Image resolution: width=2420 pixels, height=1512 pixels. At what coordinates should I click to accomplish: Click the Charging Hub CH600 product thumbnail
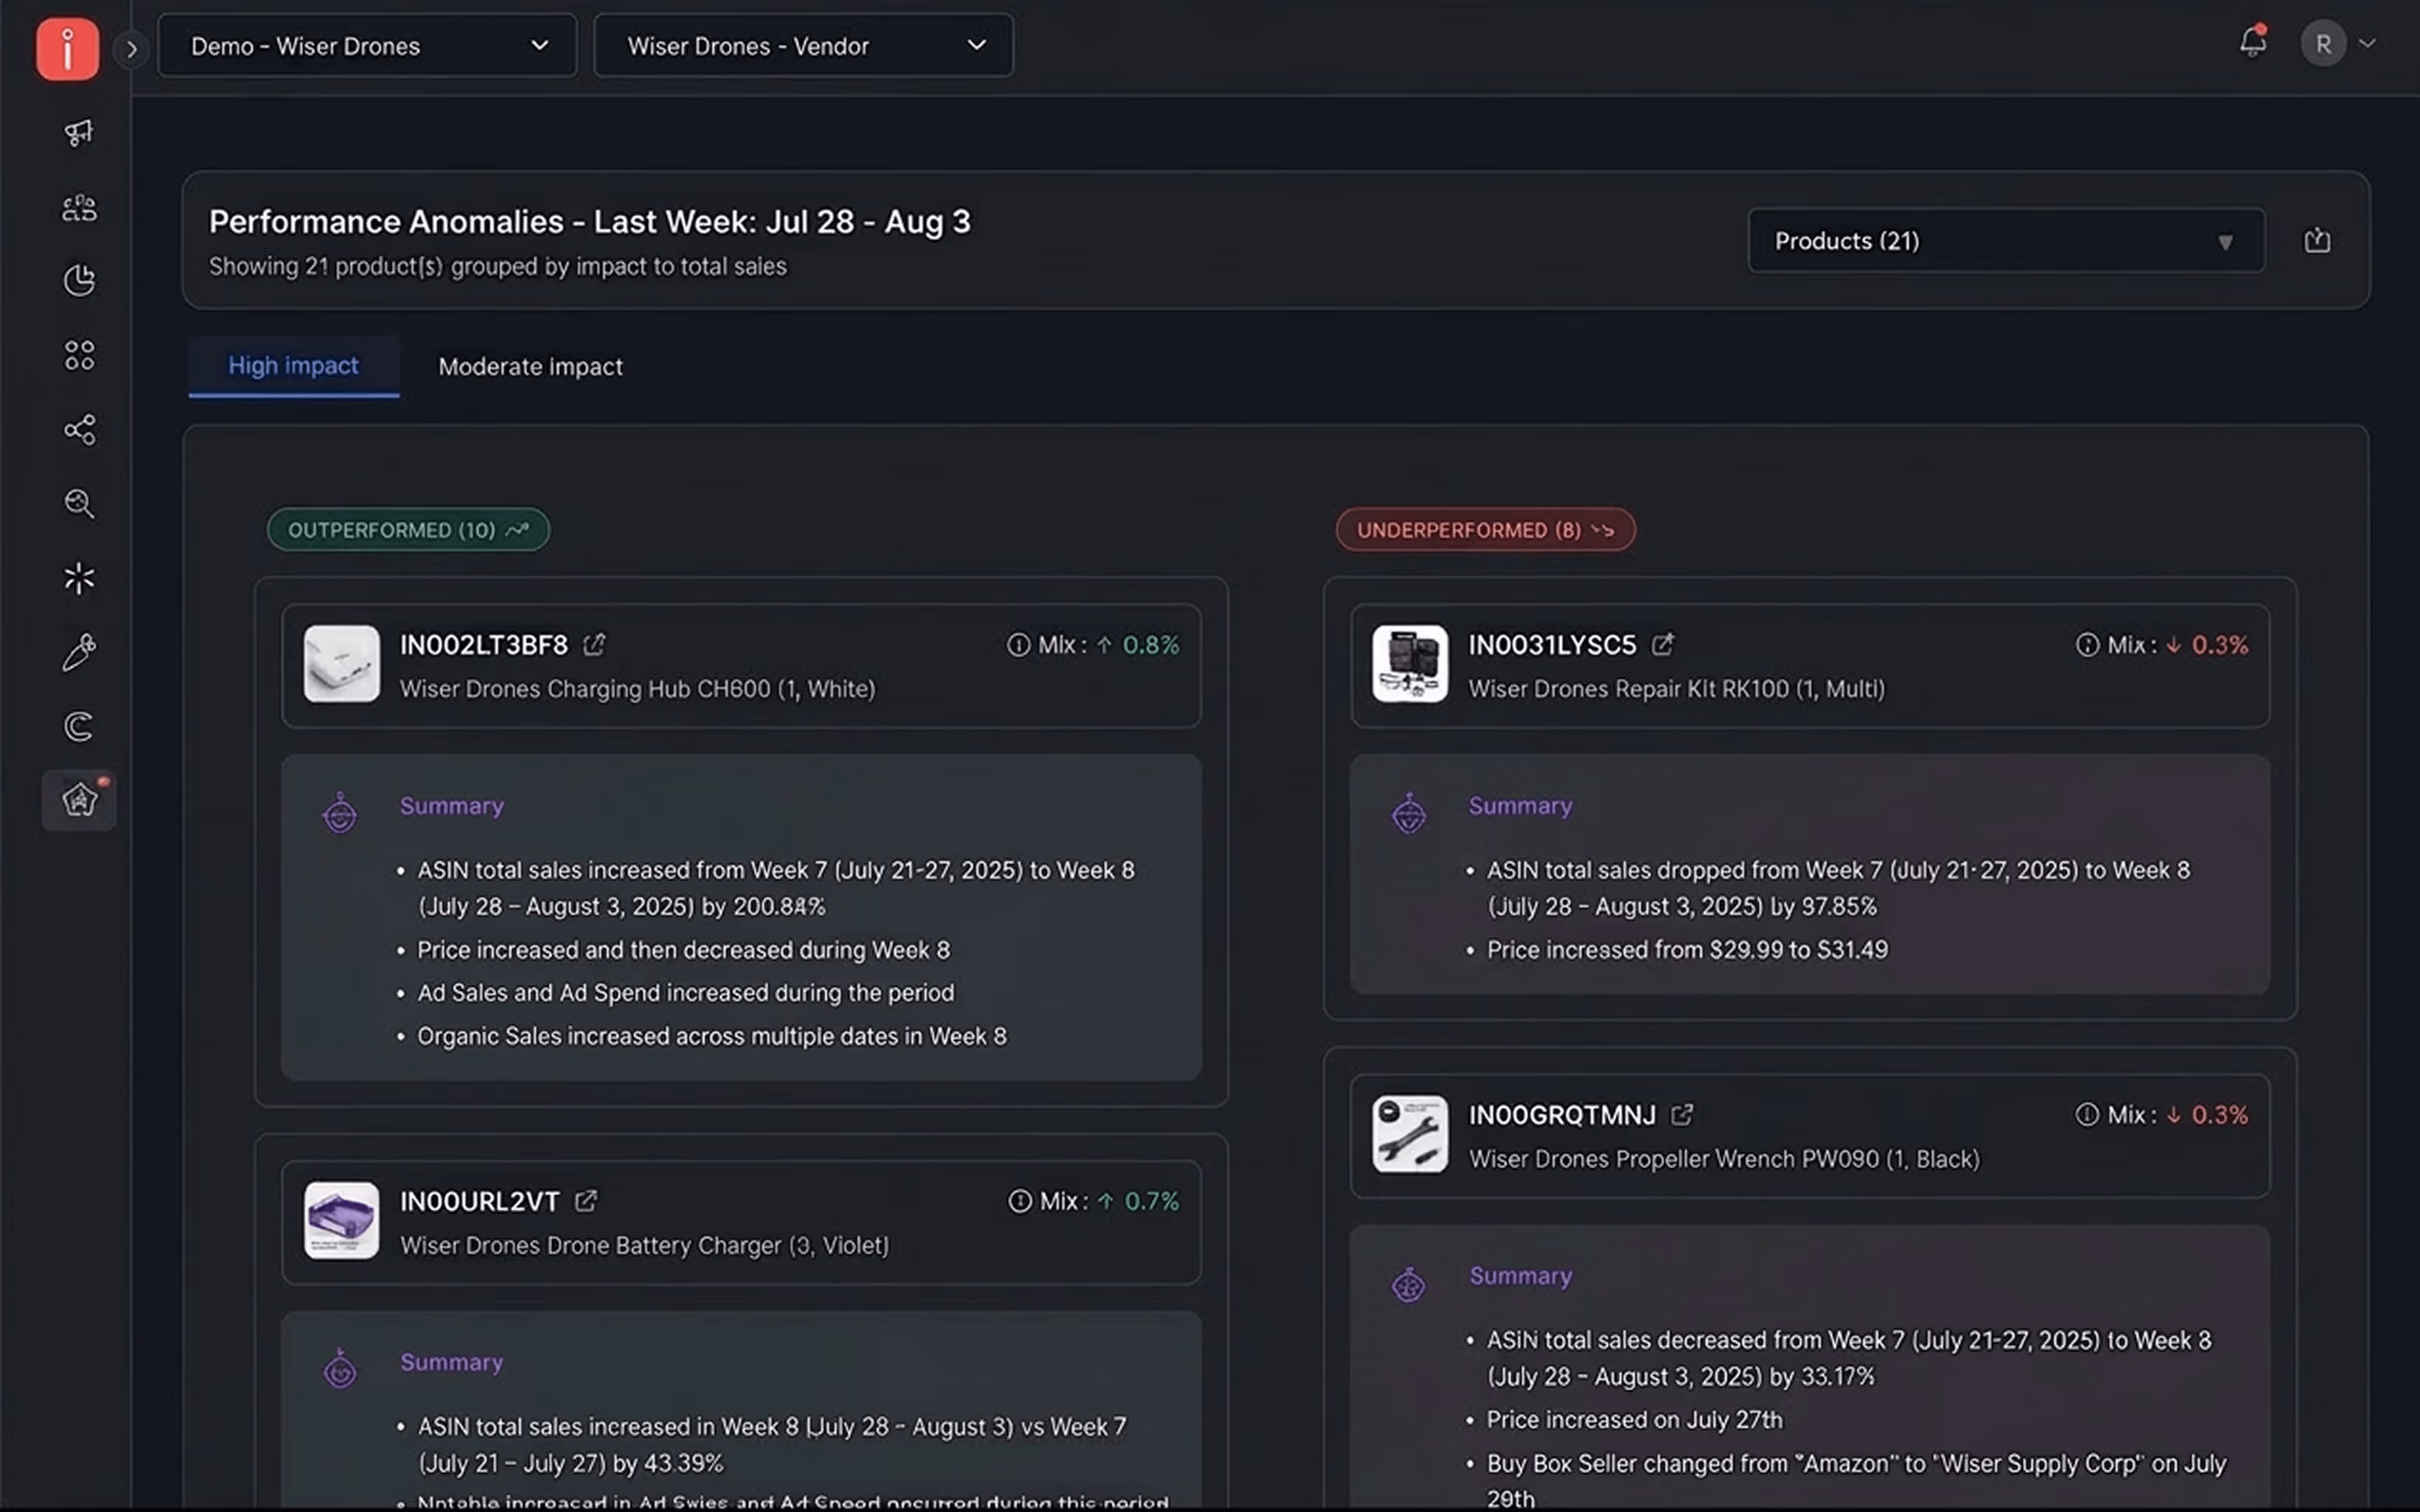pyautogui.click(x=341, y=664)
